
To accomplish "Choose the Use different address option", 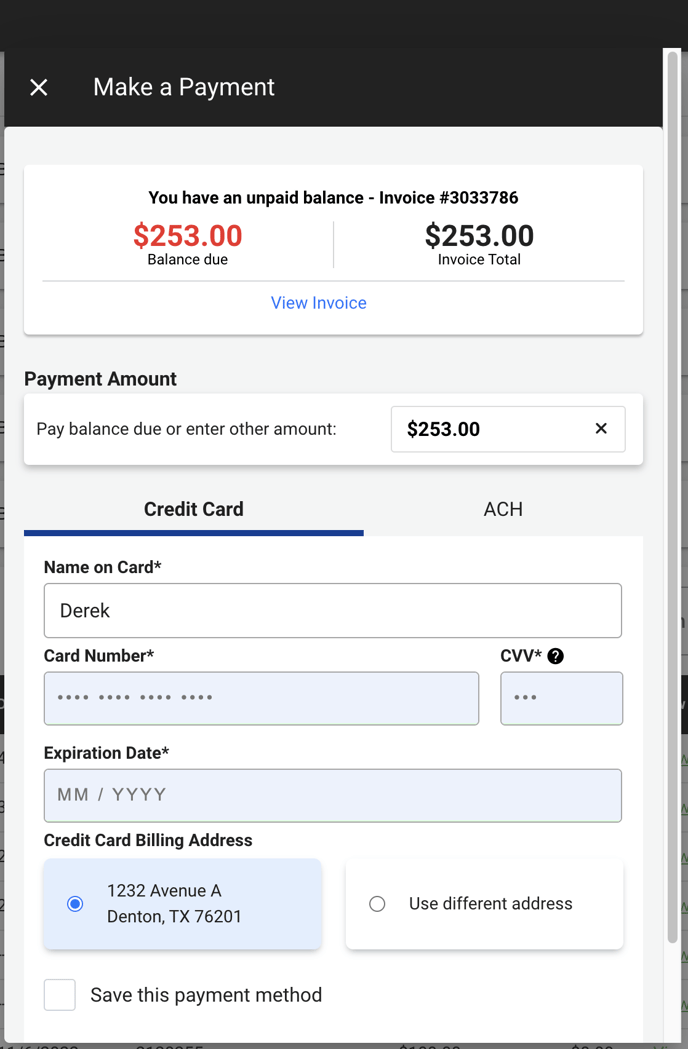I will (x=485, y=903).
